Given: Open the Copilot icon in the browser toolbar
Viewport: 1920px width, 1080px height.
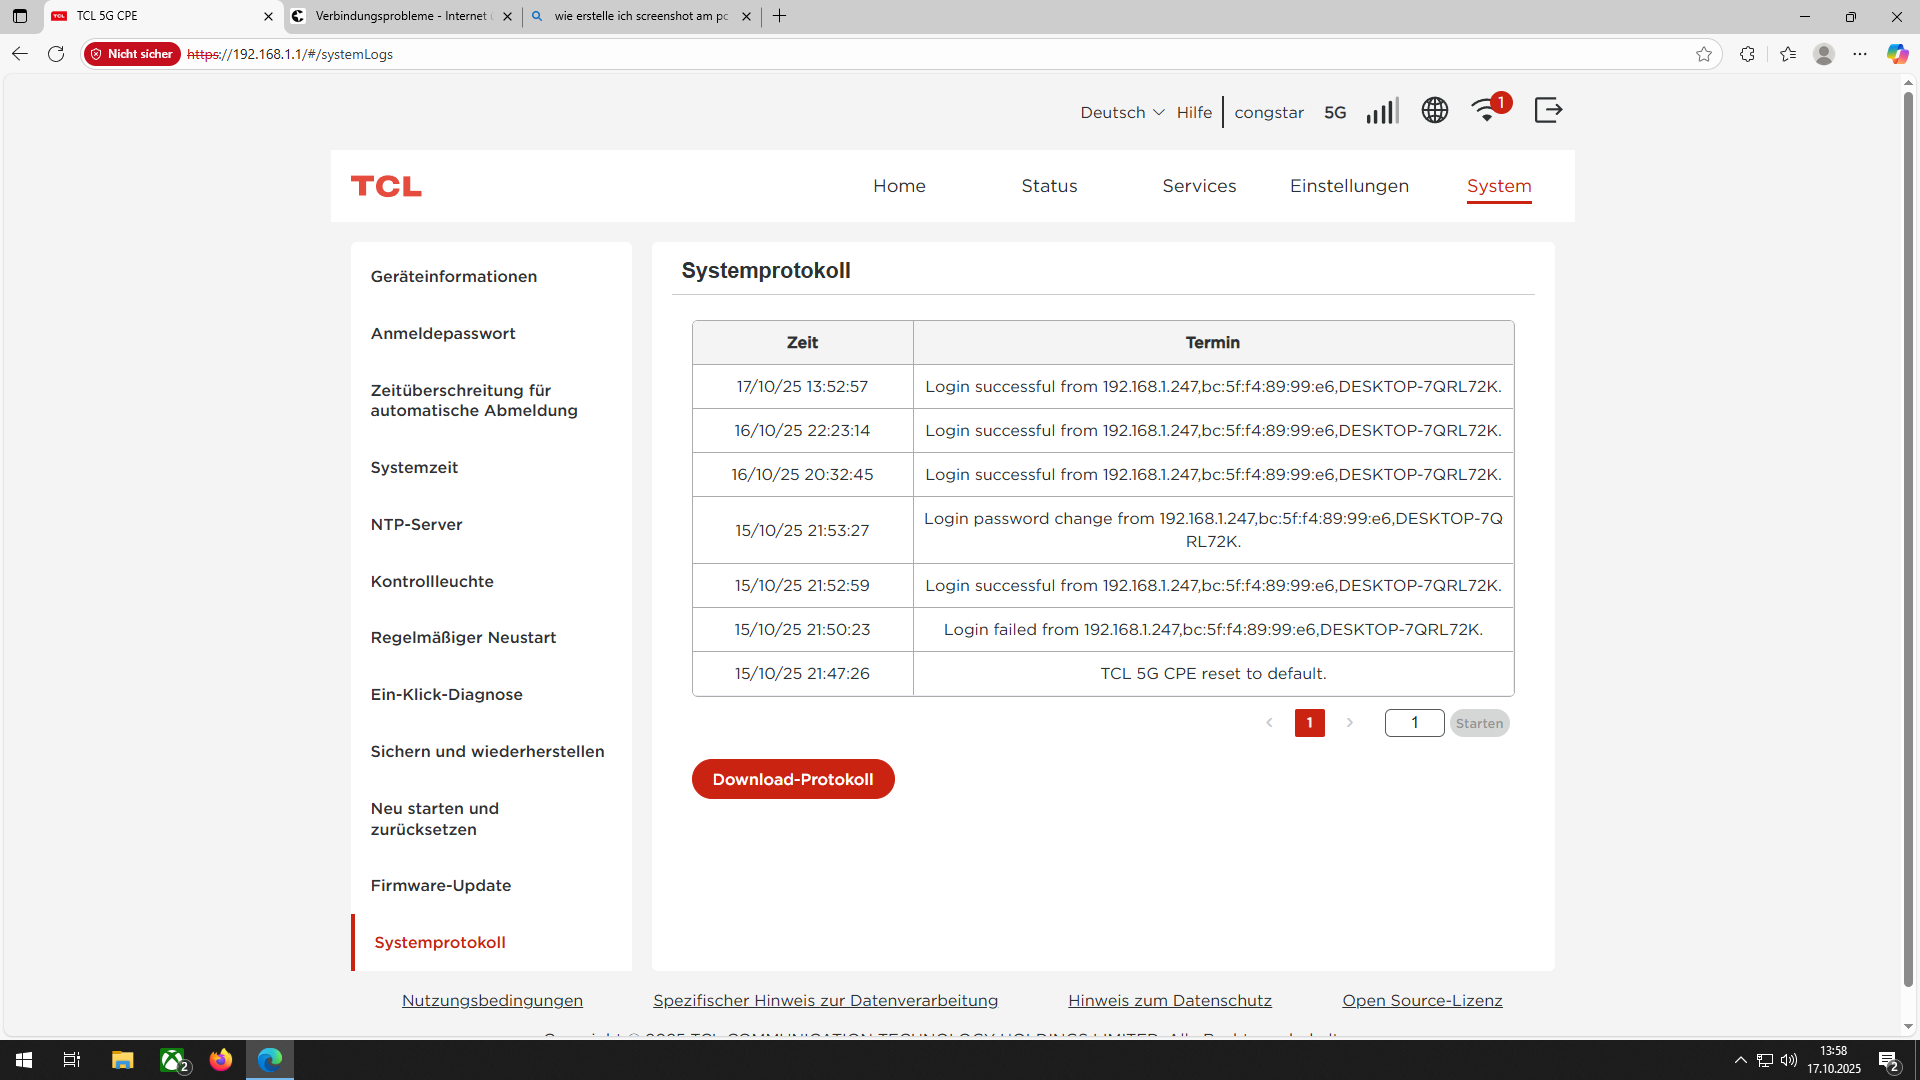Looking at the screenshot, I should click(x=1897, y=54).
